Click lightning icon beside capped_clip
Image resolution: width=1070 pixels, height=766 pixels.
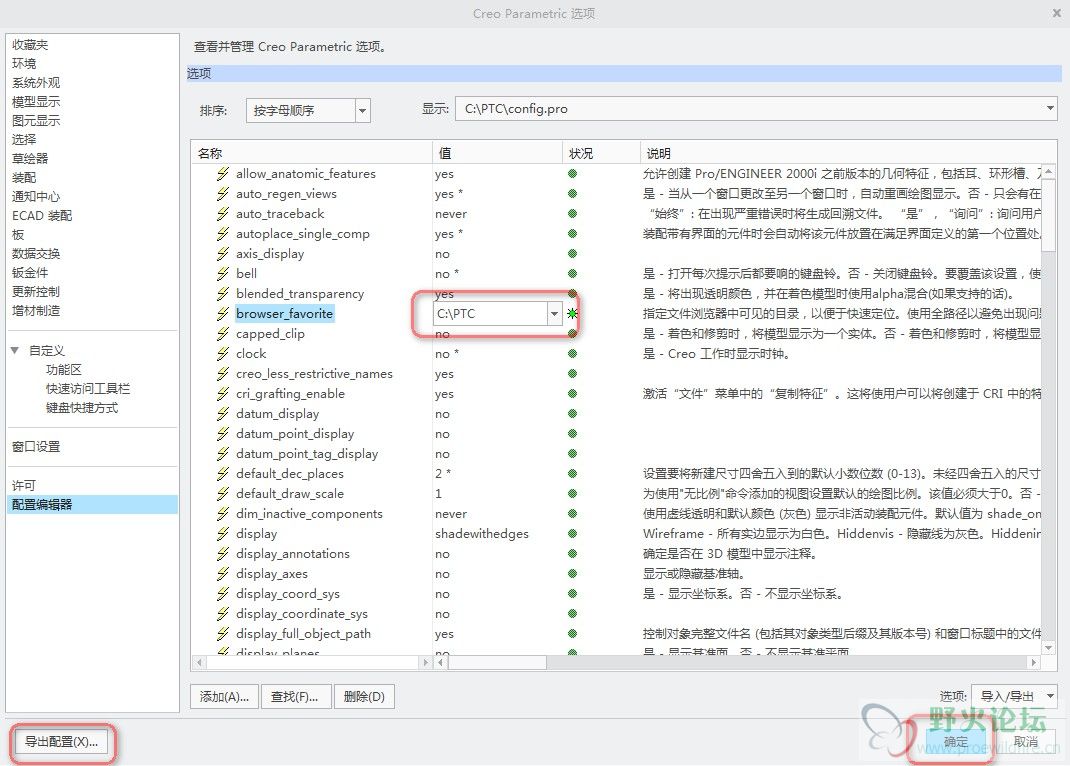222,334
